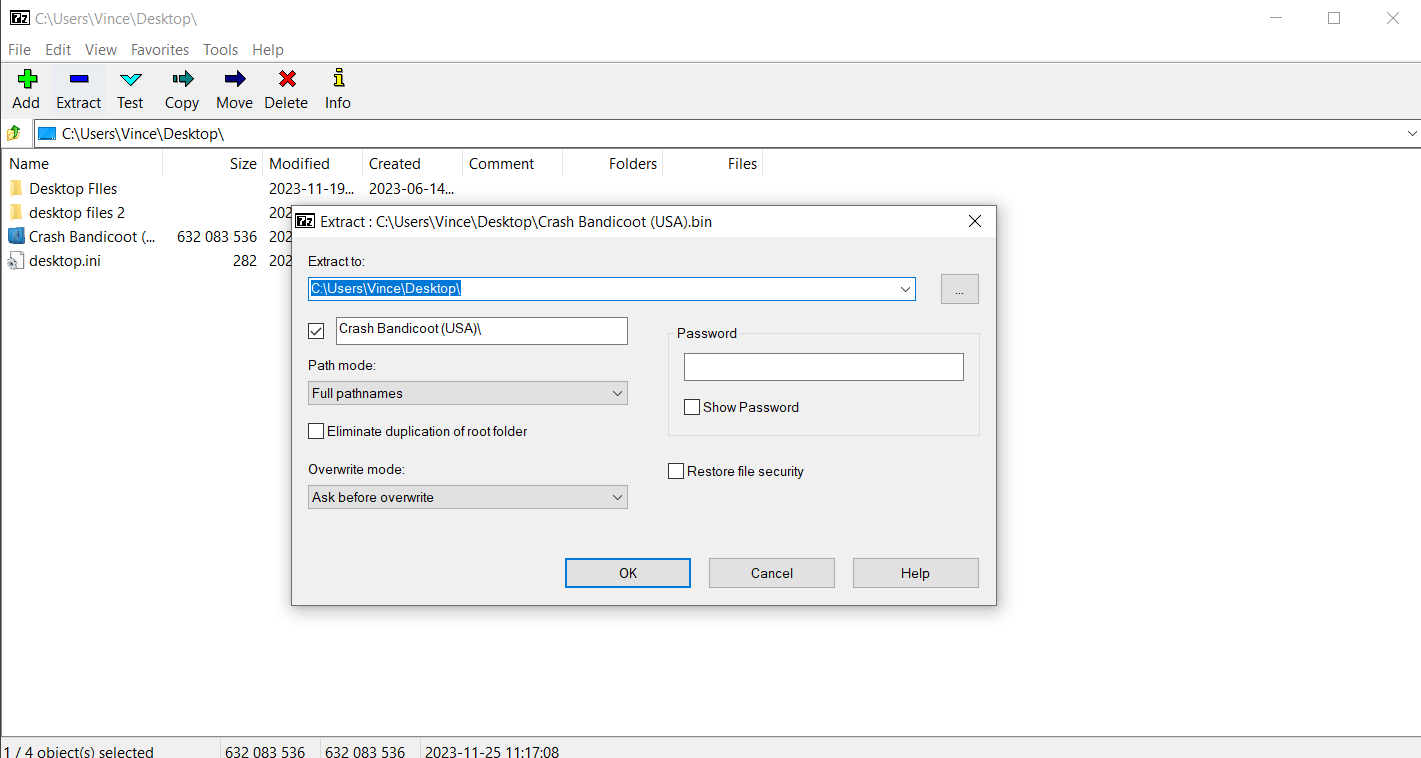Enable Restore file security
Image resolution: width=1421 pixels, height=758 pixels.
(676, 471)
